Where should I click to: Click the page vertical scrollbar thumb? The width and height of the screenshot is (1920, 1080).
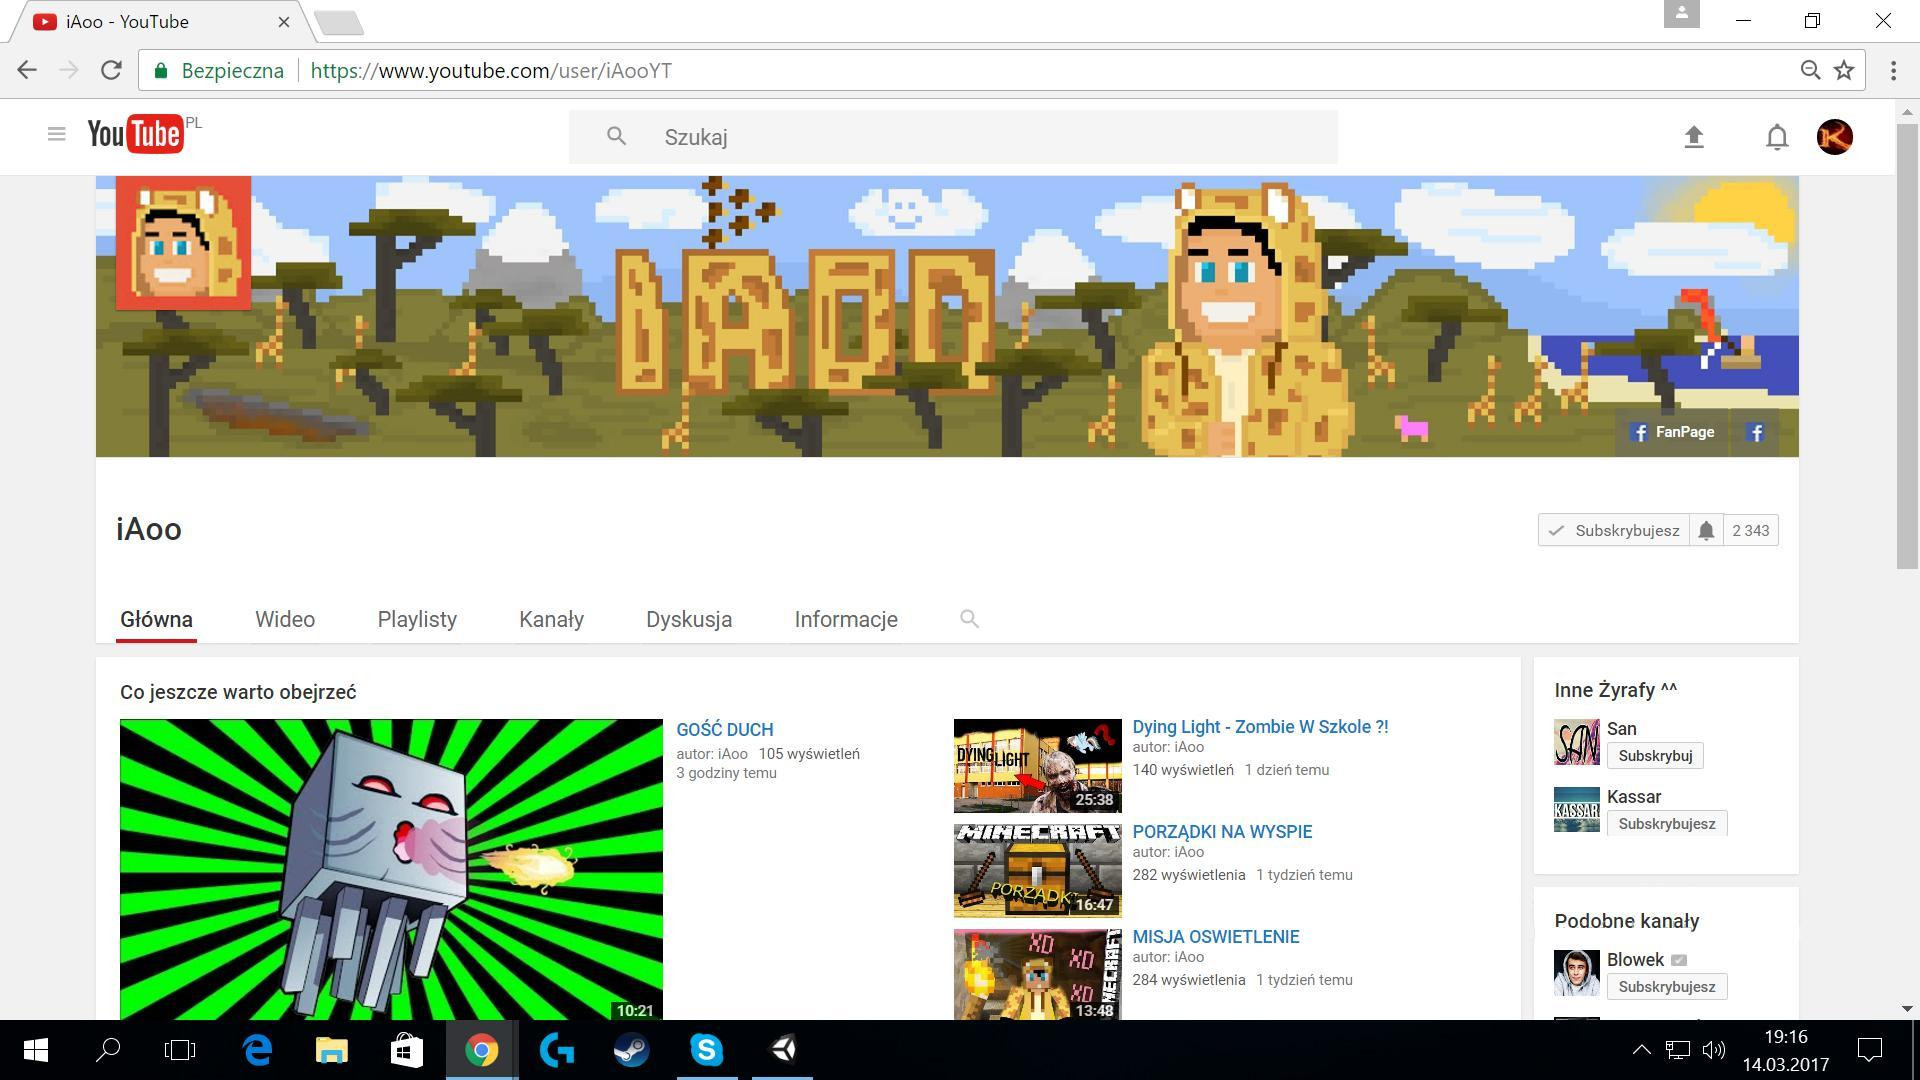click(x=1907, y=346)
